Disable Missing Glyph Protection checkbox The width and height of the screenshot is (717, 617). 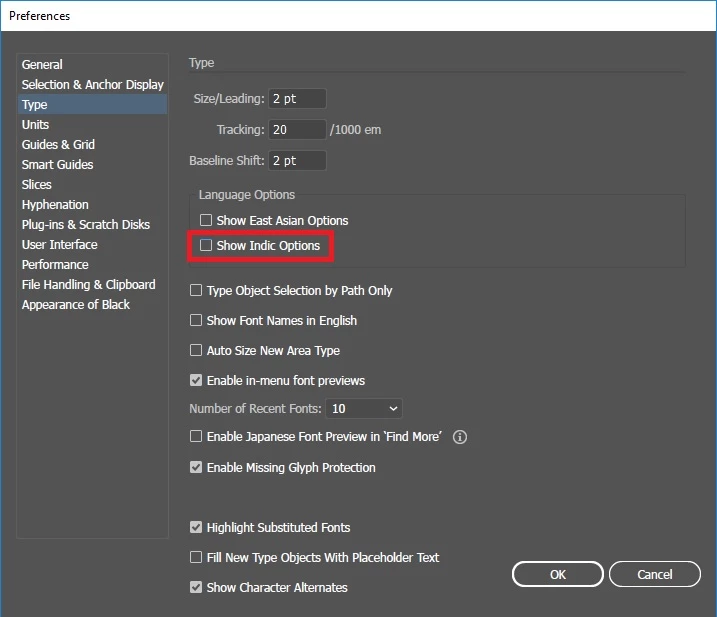tap(196, 467)
